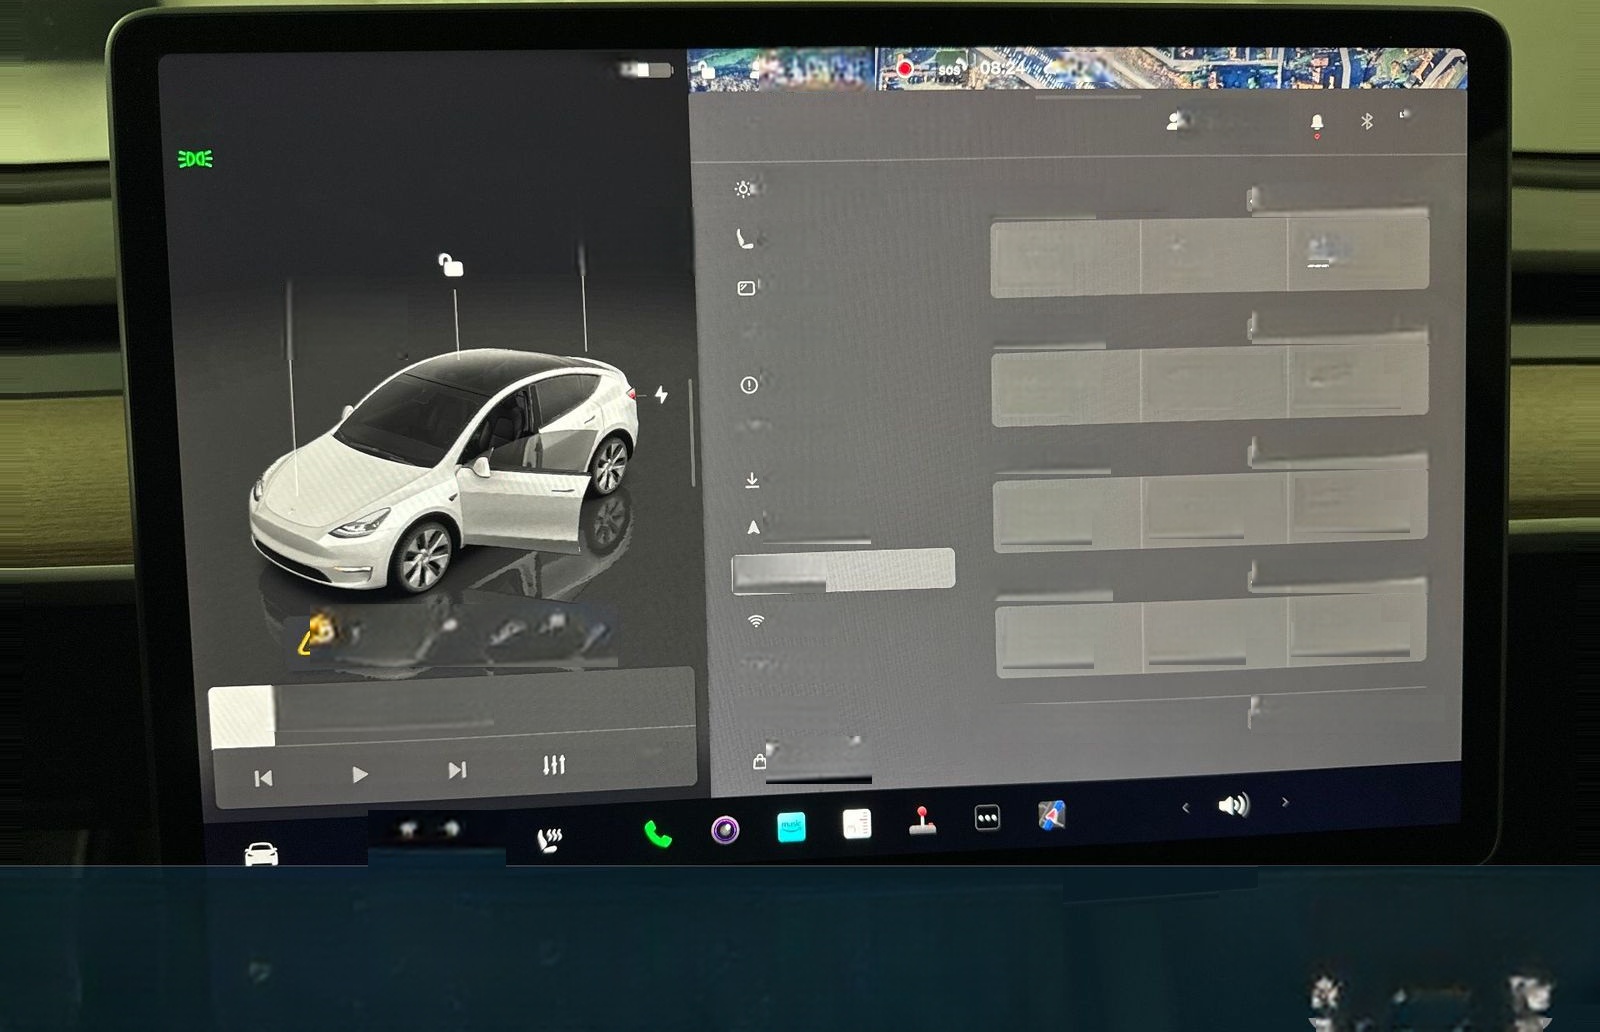Tap the lock icon in the top status bar

(707, 70)
